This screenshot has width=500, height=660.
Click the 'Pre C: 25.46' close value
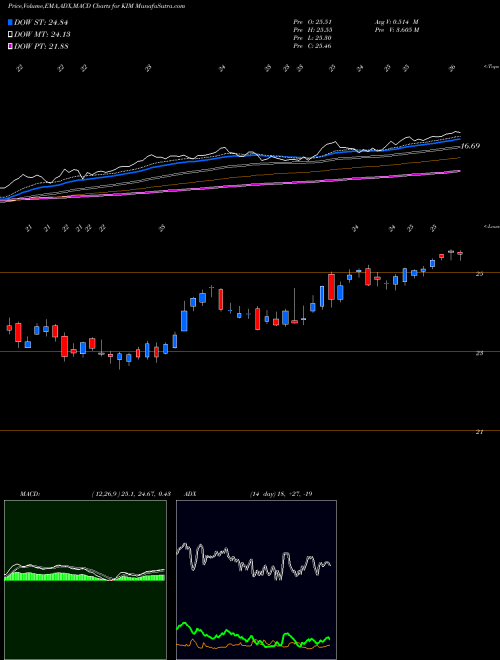tap(312, 46)
